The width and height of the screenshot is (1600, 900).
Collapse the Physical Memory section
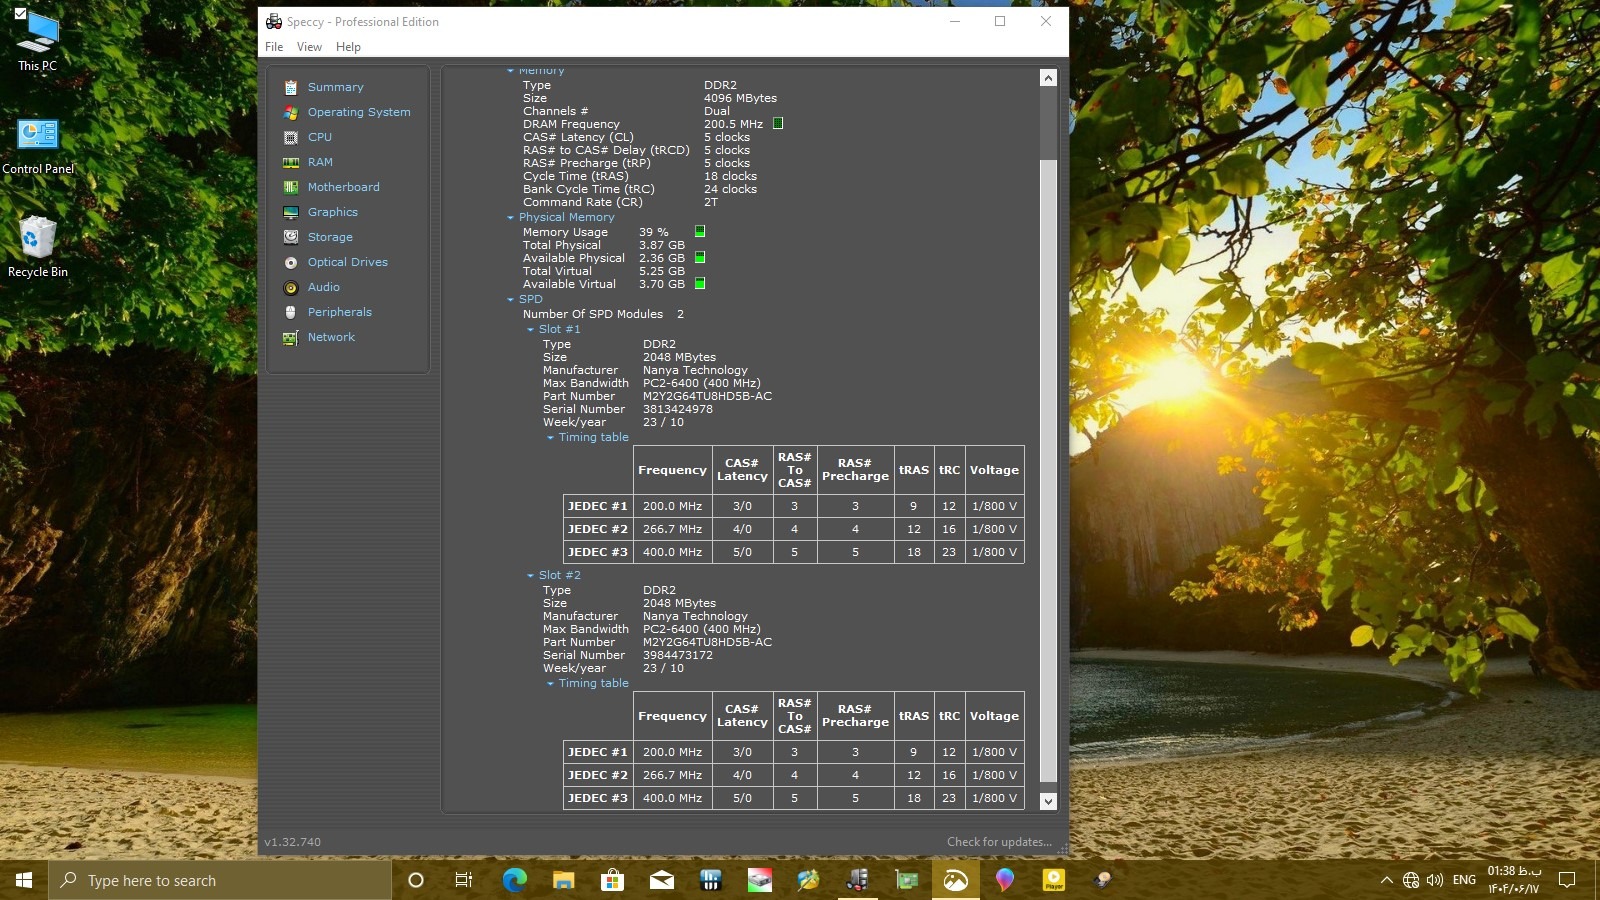[510, 217]
